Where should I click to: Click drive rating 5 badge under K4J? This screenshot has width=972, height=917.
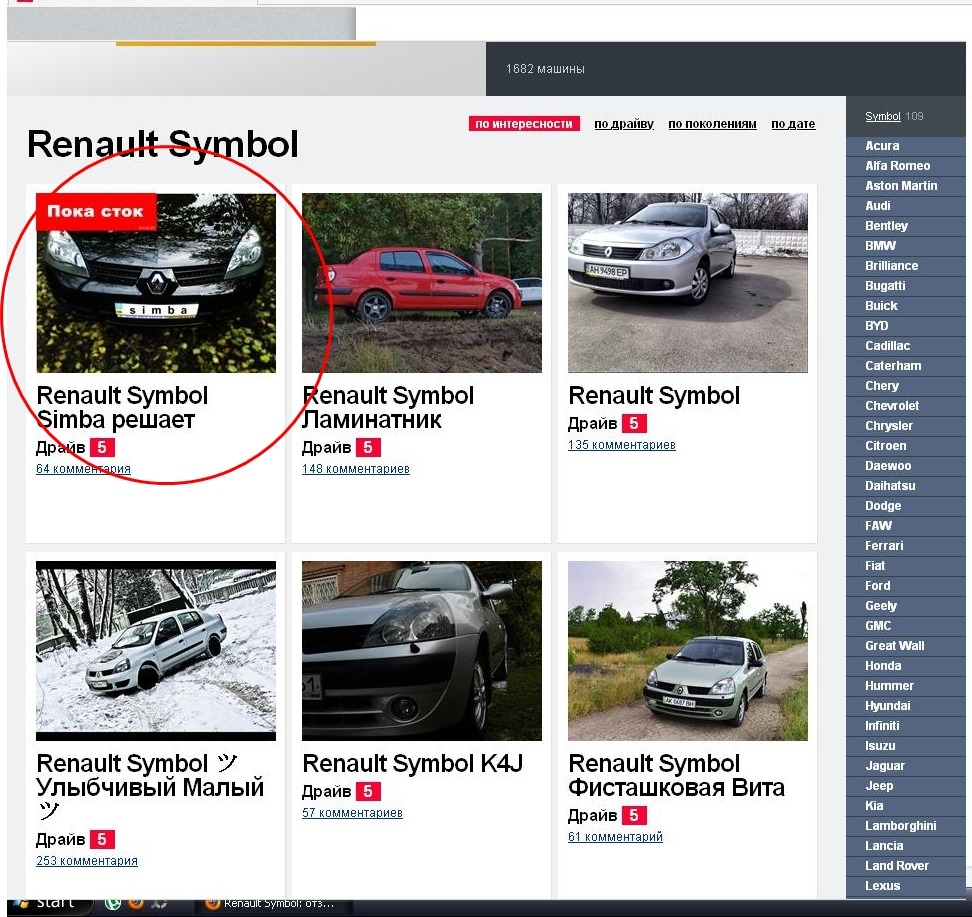tap(368, 791)
